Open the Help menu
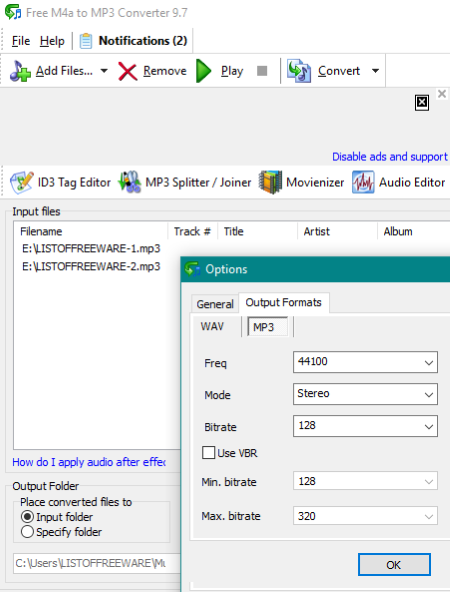450x592 pixels. (x=52, y=41)
